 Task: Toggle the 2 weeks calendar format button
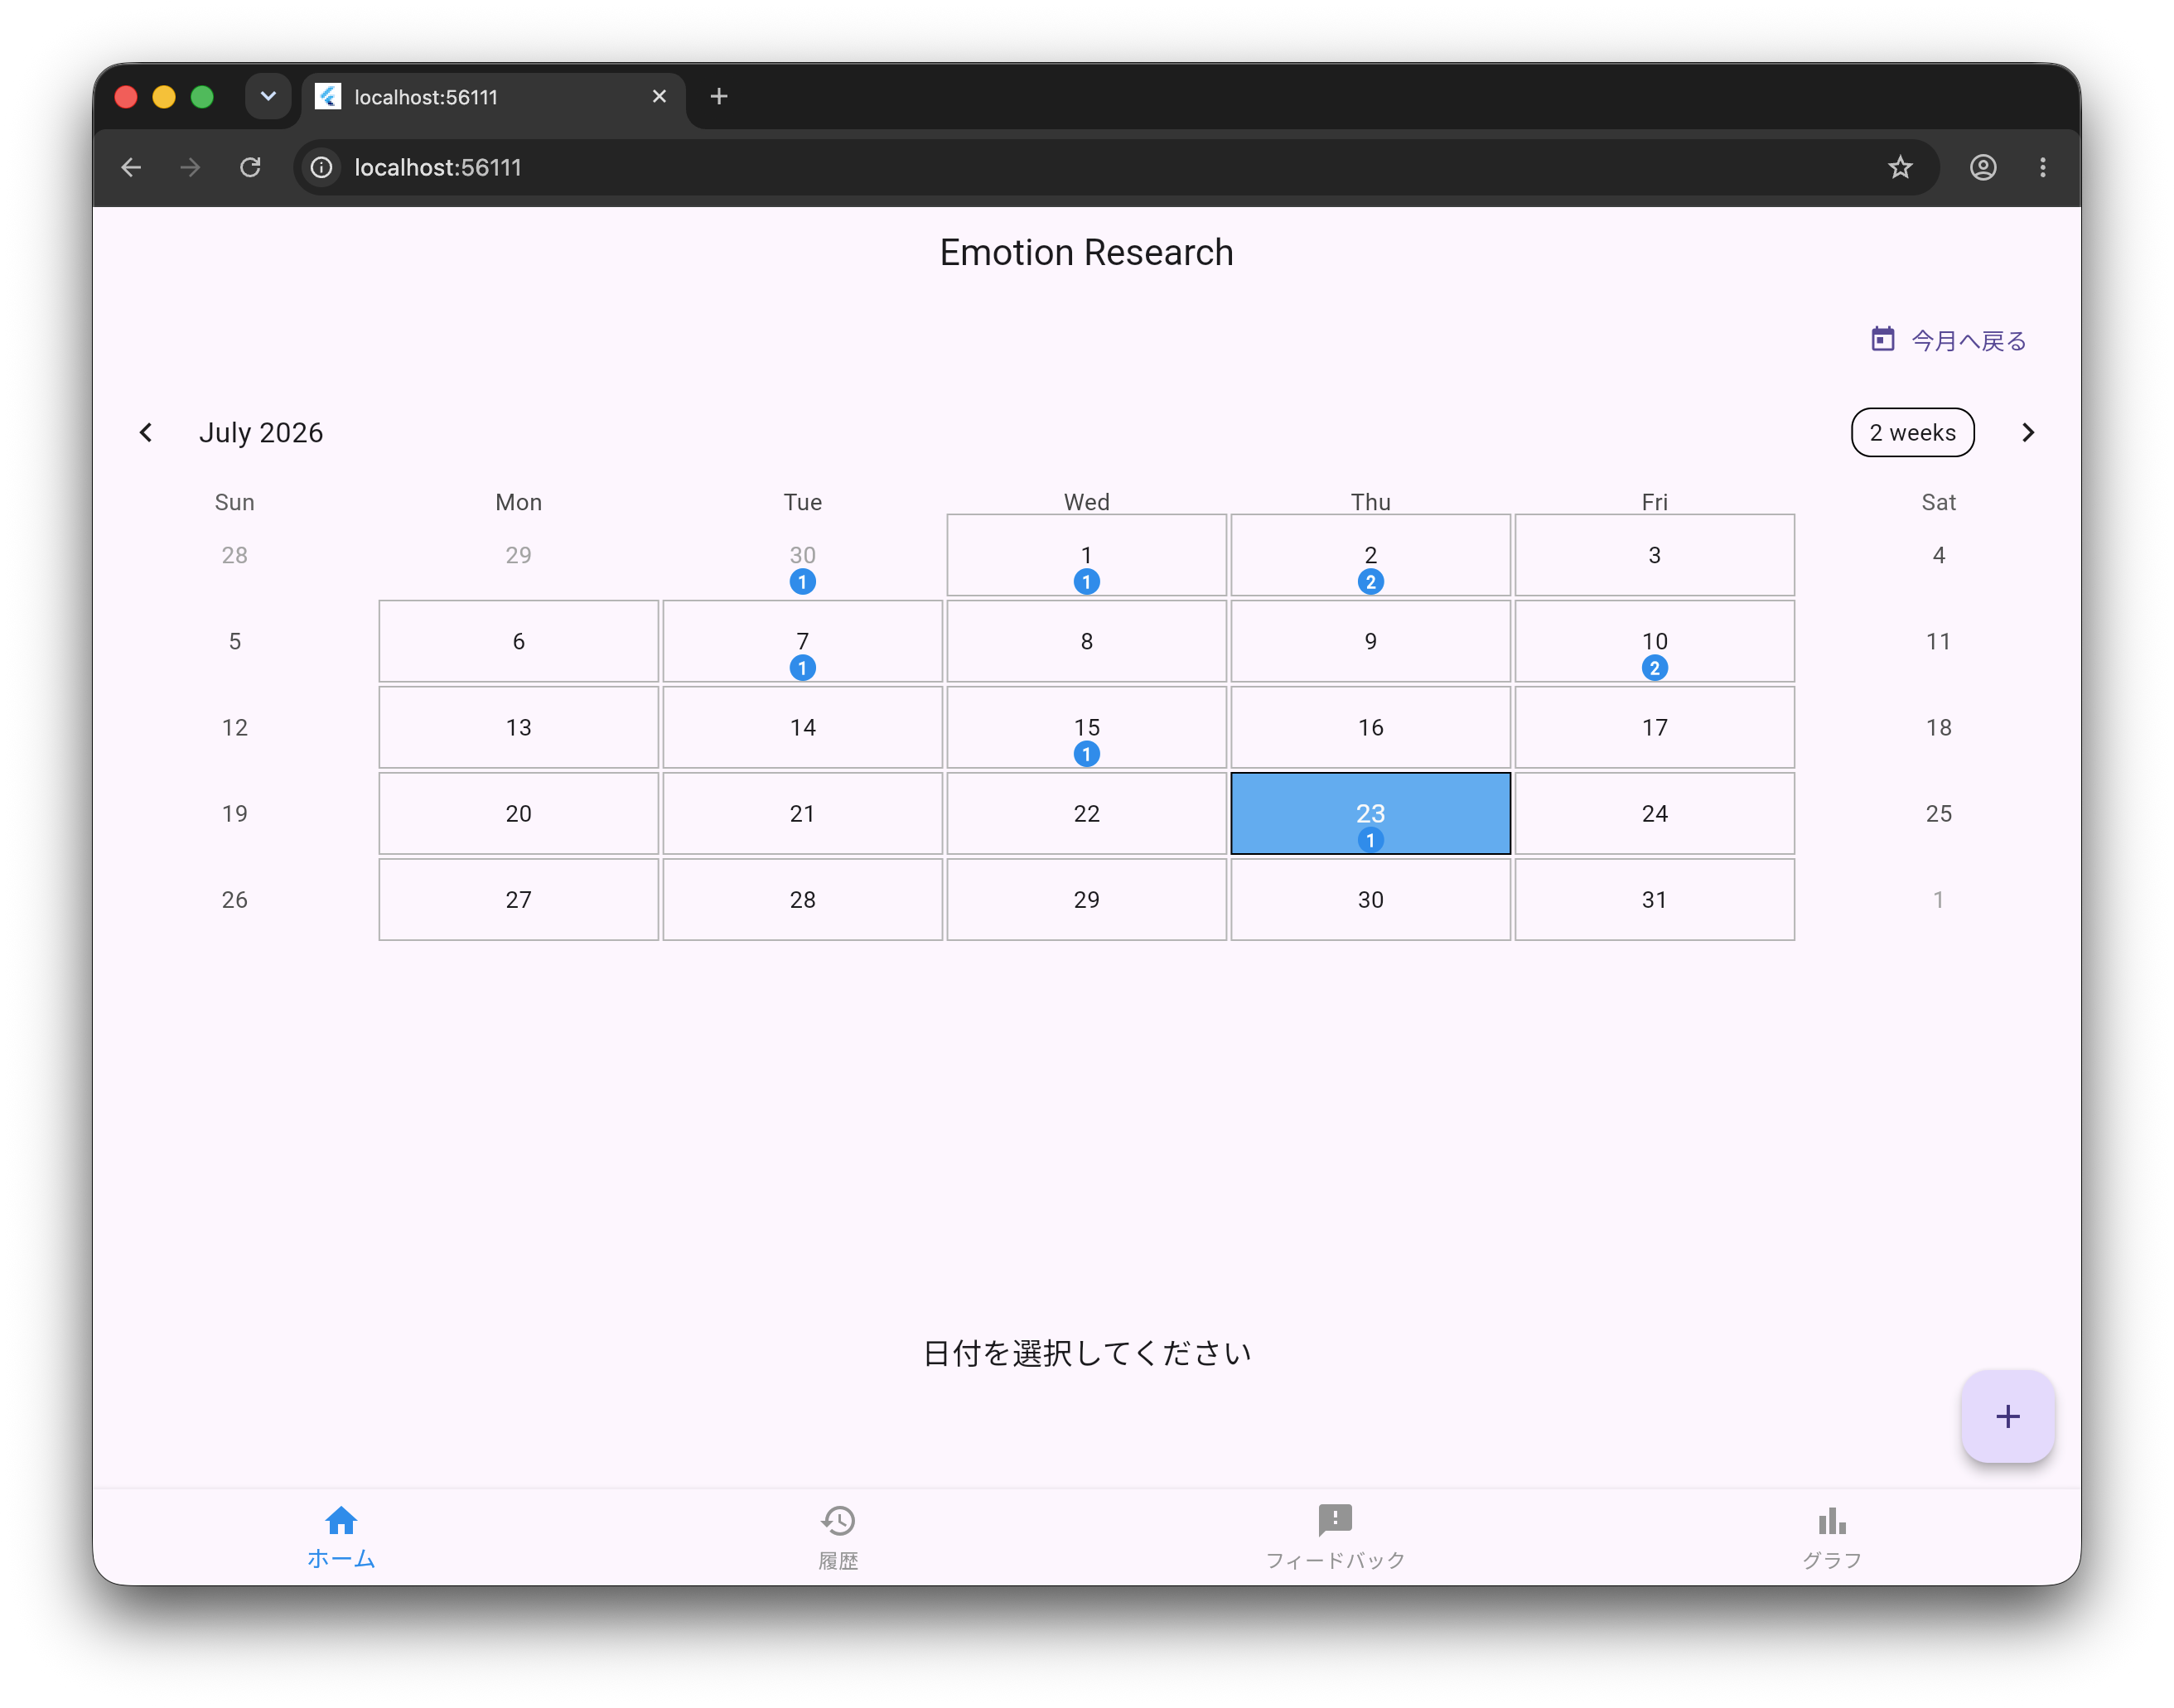coord(1912,432)
